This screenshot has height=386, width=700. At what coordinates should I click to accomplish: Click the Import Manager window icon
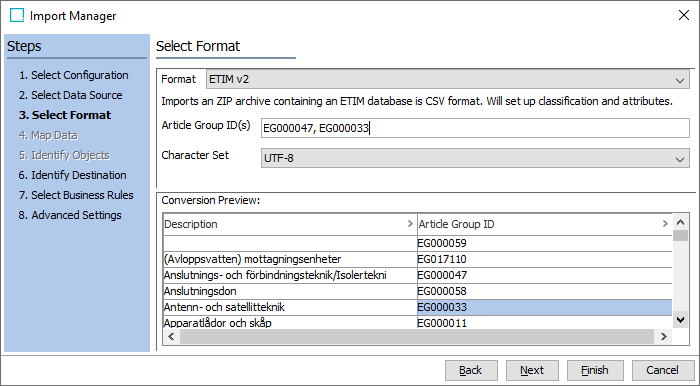(x=17, y=15)
